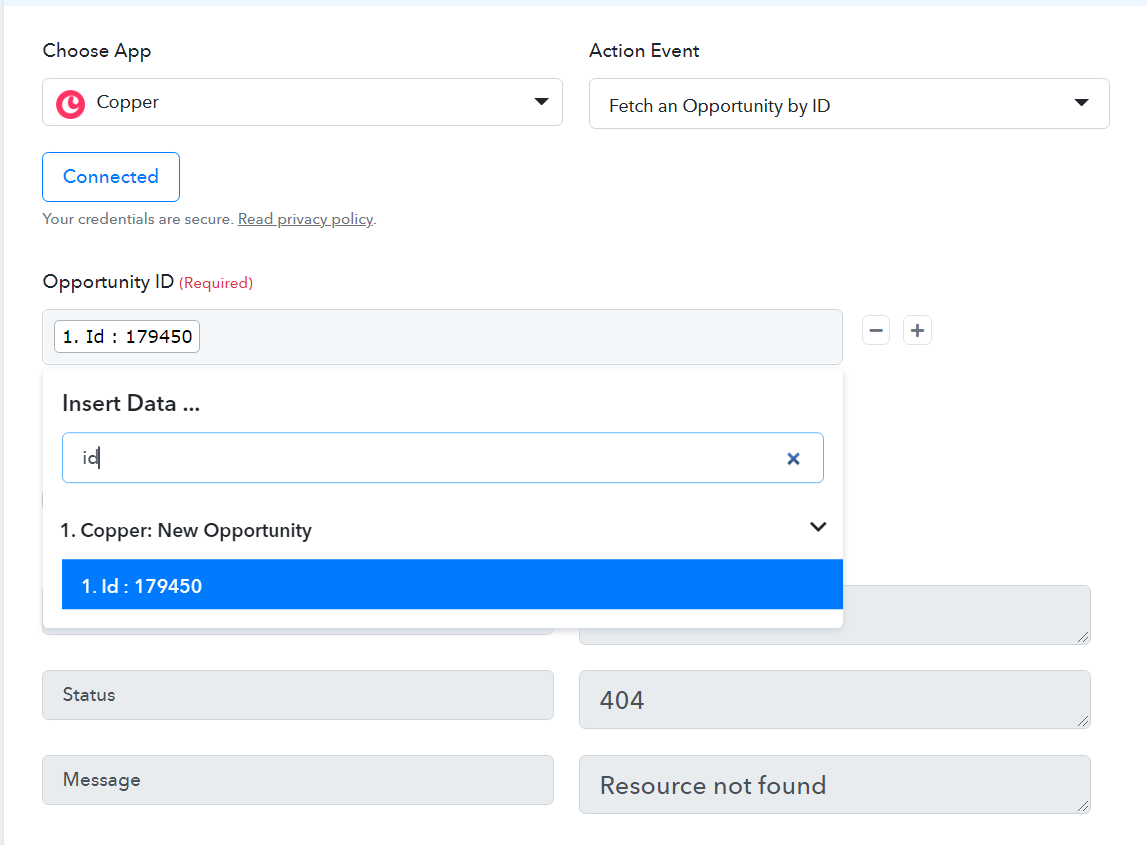Click the 'Resource not found' message box
The width and height of the screenshot is (1147, 845).
tap(835, 784)
